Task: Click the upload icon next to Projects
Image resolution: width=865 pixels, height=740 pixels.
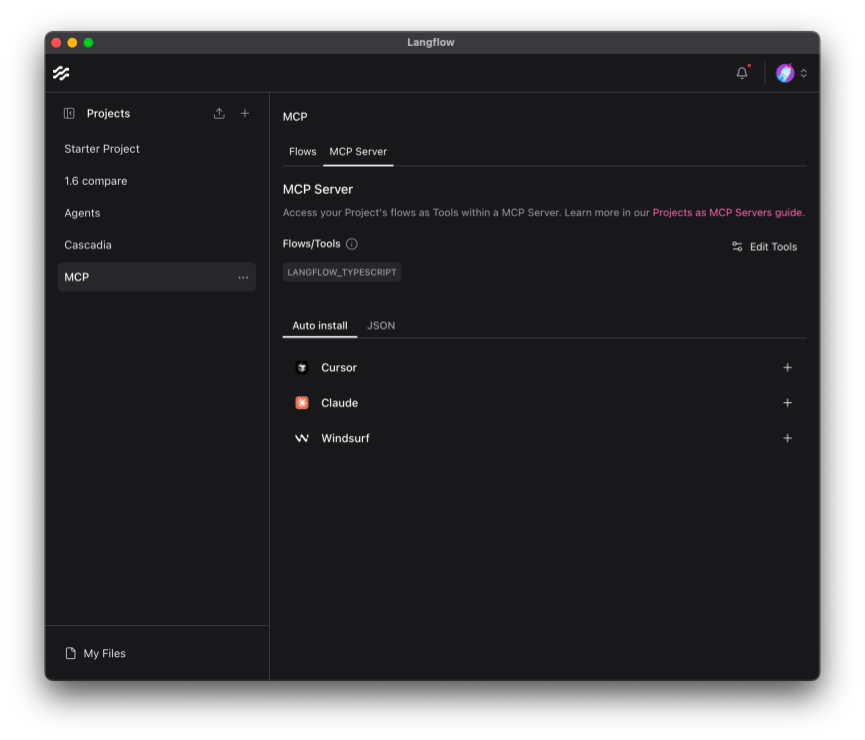Action: pos(219,113)
